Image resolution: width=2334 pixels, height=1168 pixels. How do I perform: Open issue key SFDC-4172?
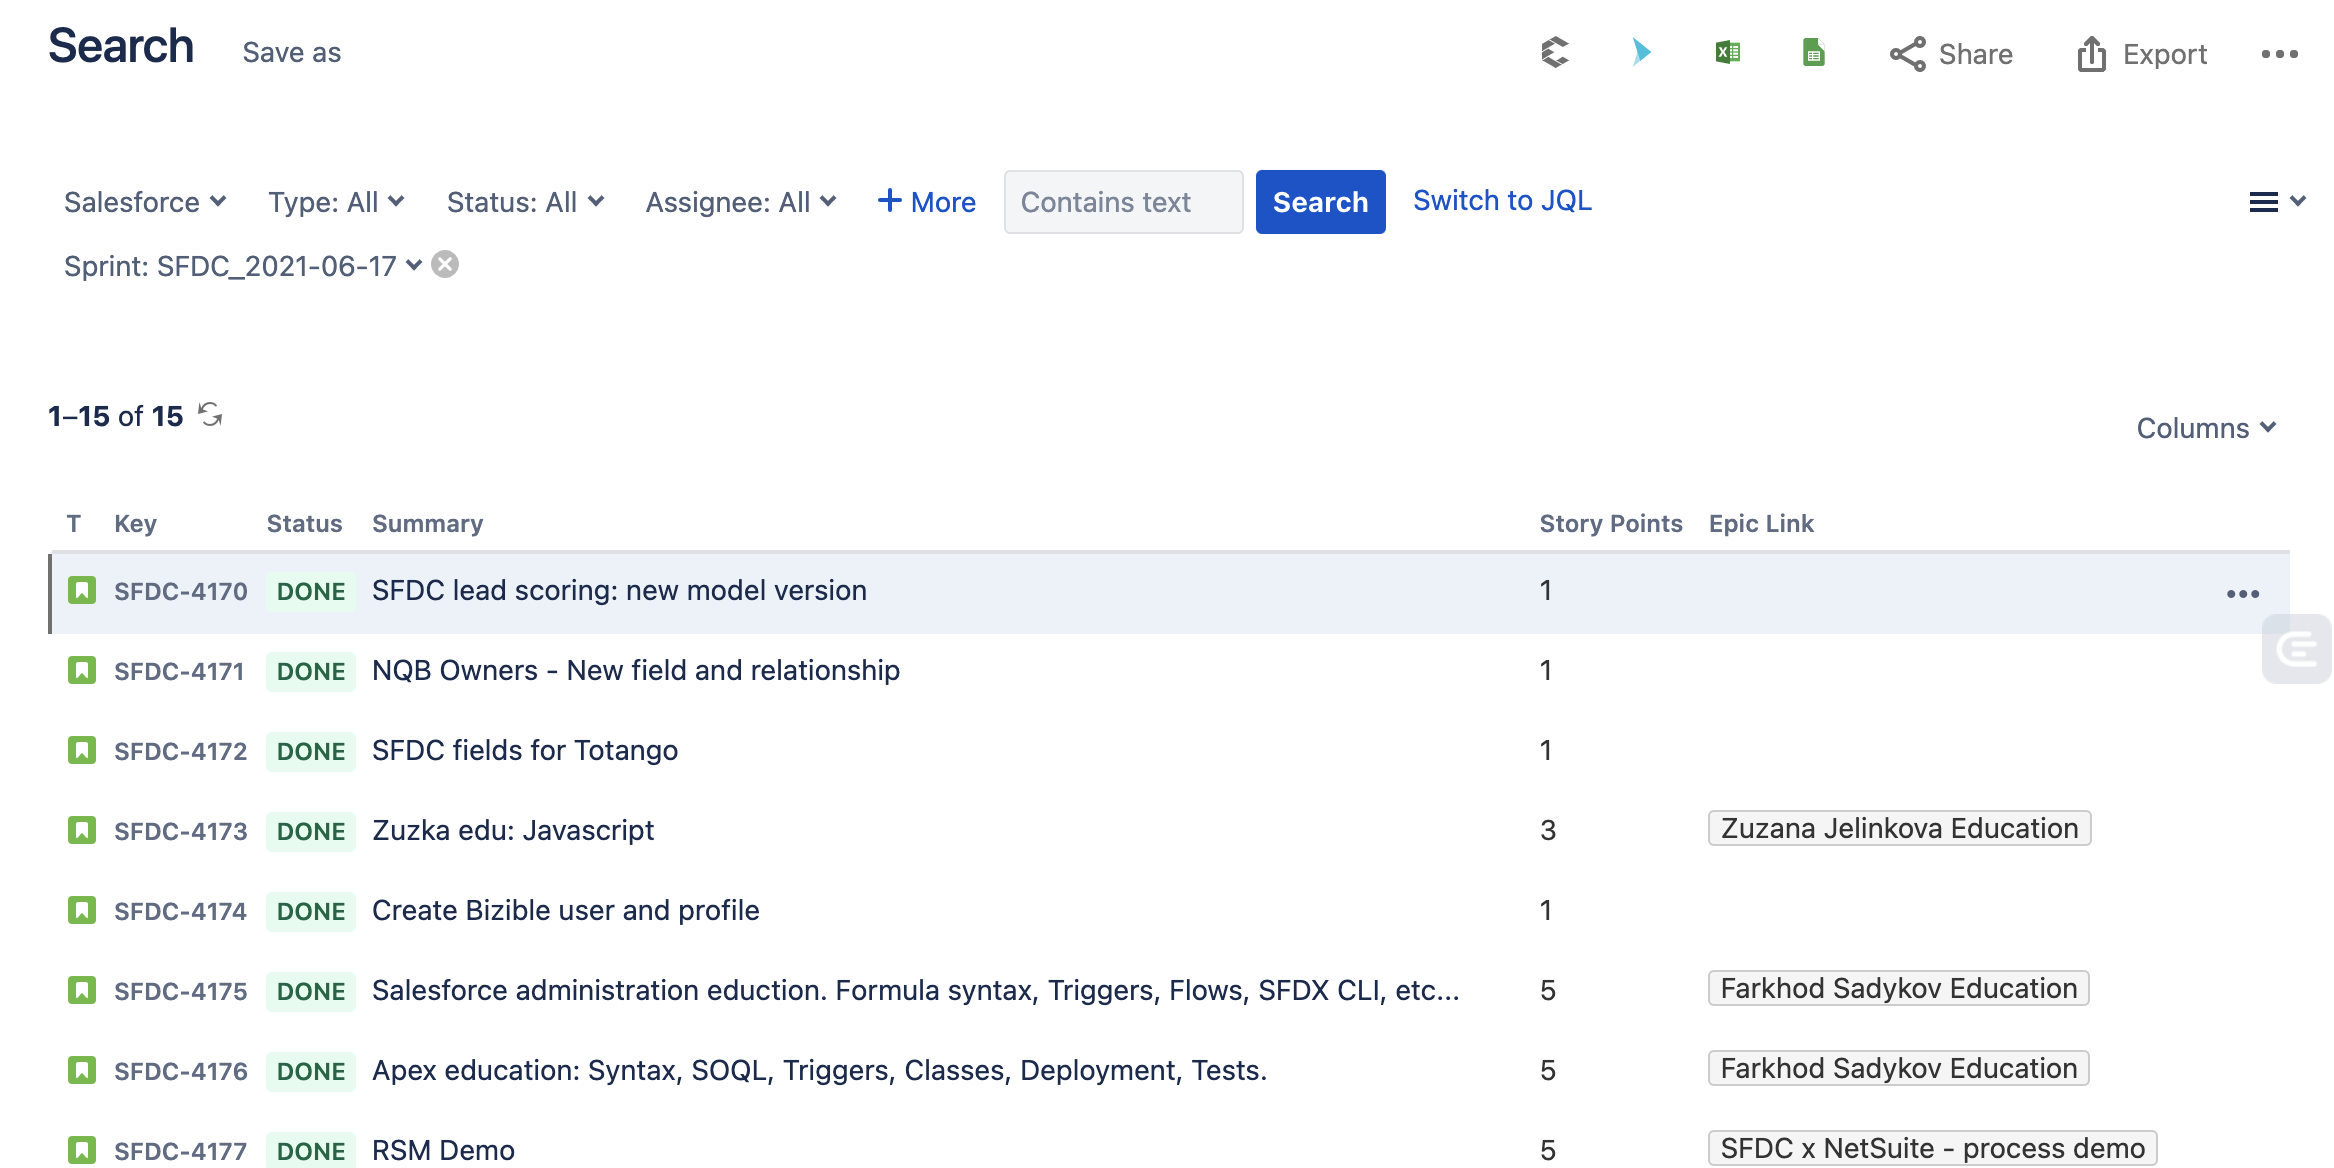click(x=180, y=751)
